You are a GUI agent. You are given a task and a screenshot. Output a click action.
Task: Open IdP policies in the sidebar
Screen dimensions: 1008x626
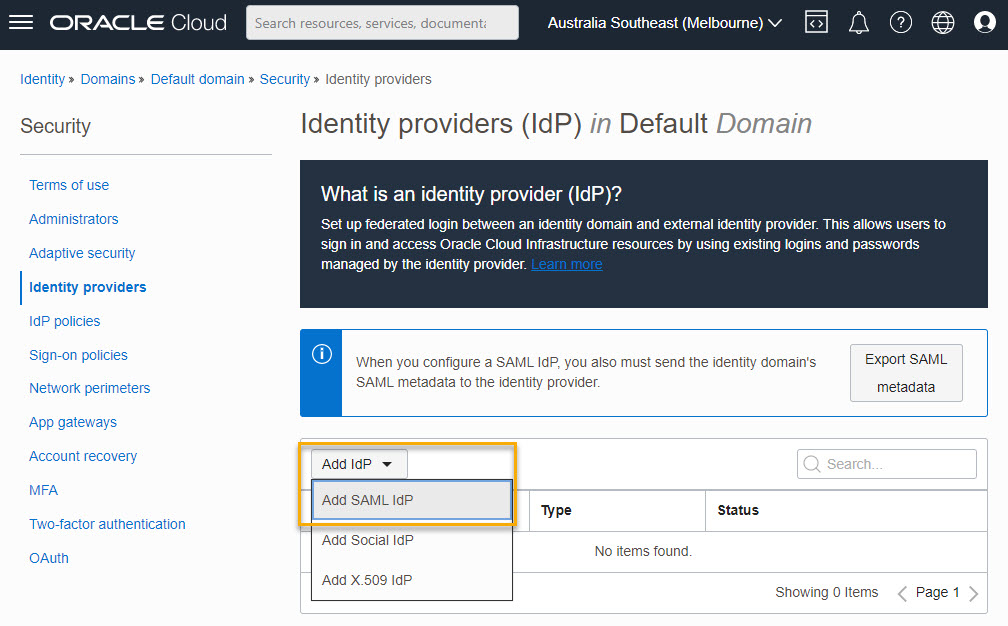click(64, 321)
